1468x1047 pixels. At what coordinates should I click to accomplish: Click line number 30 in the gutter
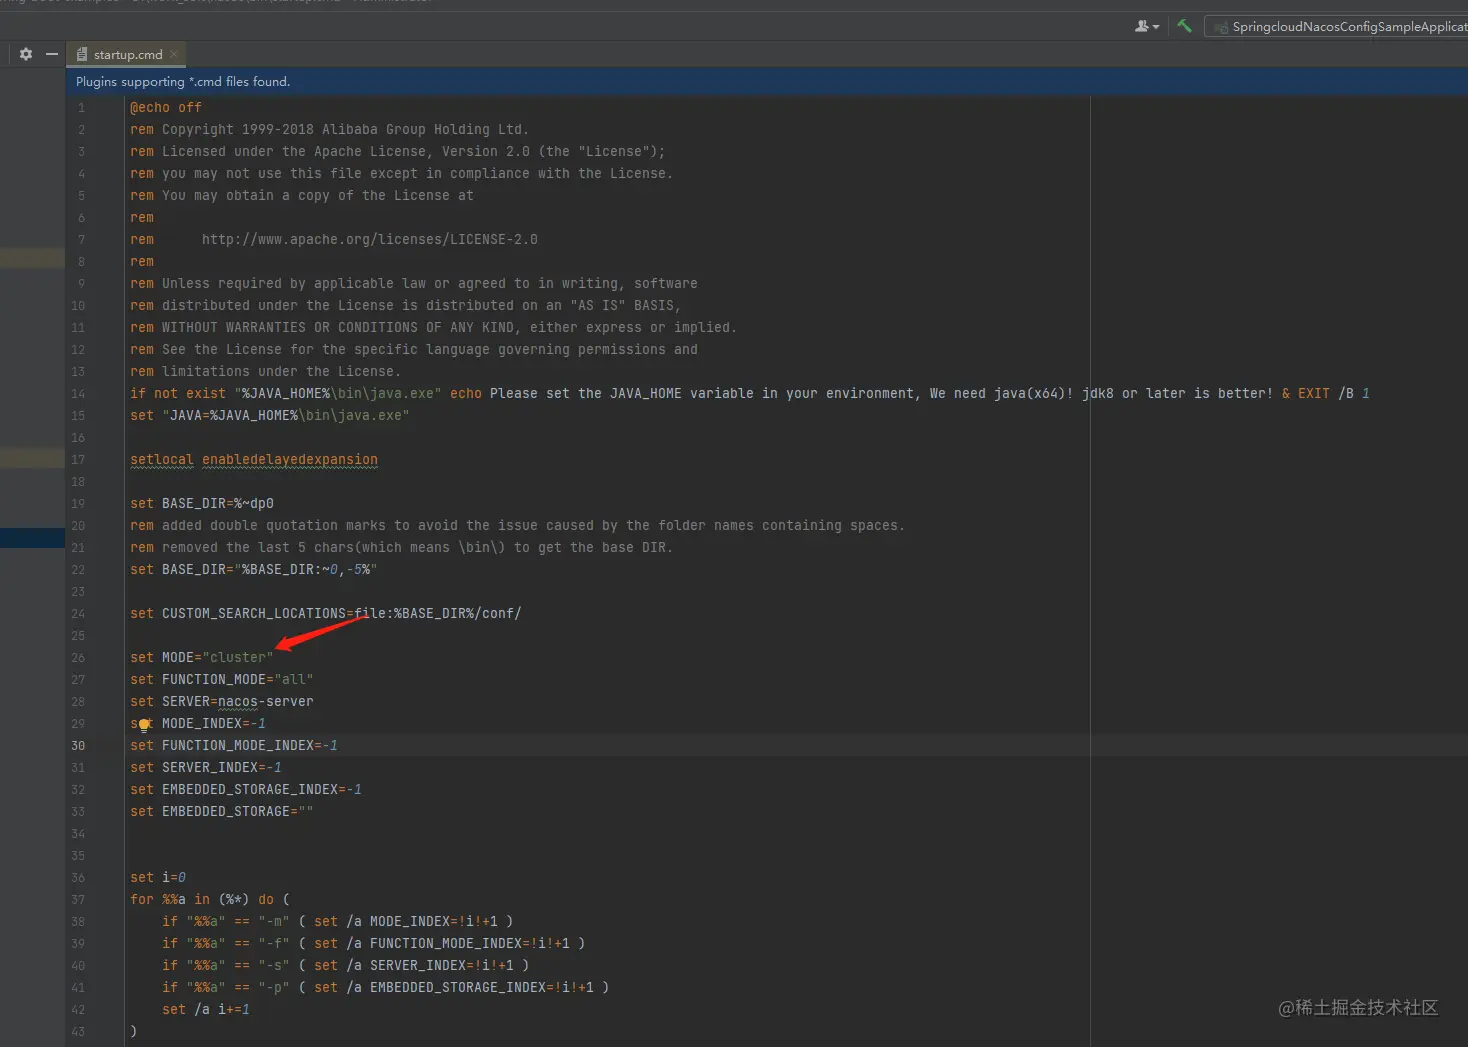click(x=78, y=746)
